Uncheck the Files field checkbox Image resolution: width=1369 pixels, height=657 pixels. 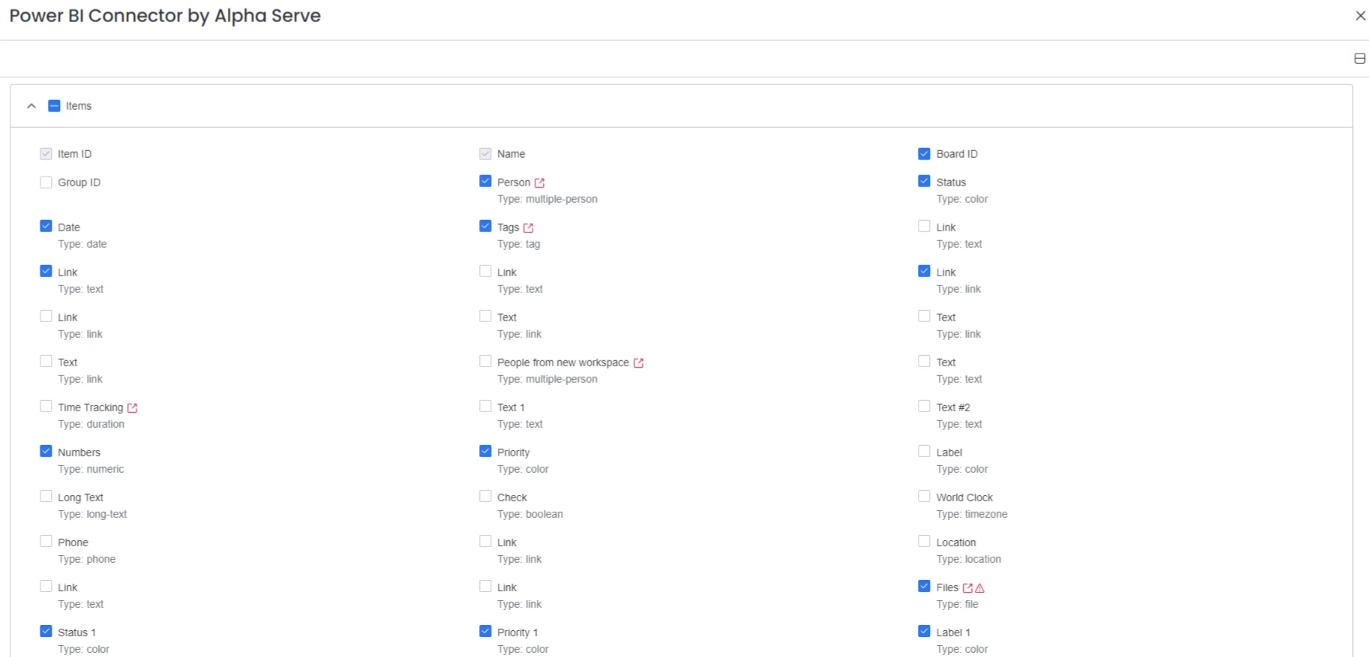(x=924, y=586)
